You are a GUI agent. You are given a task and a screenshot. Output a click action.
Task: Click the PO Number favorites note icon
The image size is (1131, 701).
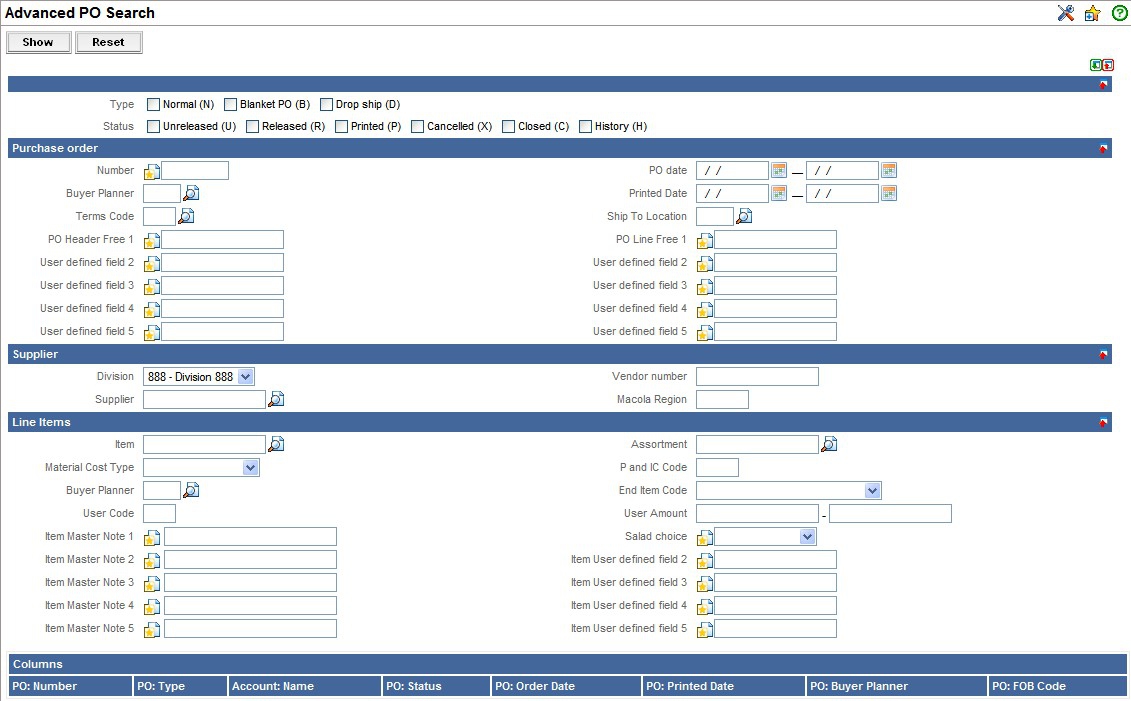point(152,172)
